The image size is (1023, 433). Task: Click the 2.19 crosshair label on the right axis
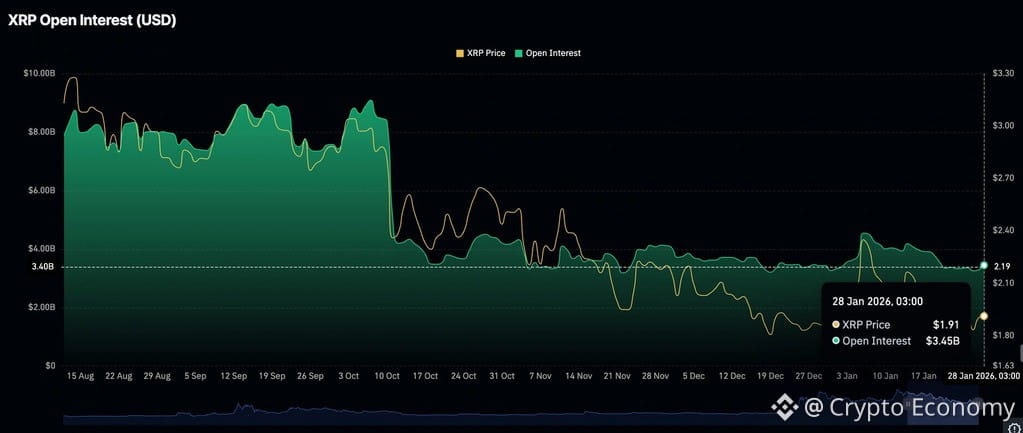click(x=1001, y=266)
